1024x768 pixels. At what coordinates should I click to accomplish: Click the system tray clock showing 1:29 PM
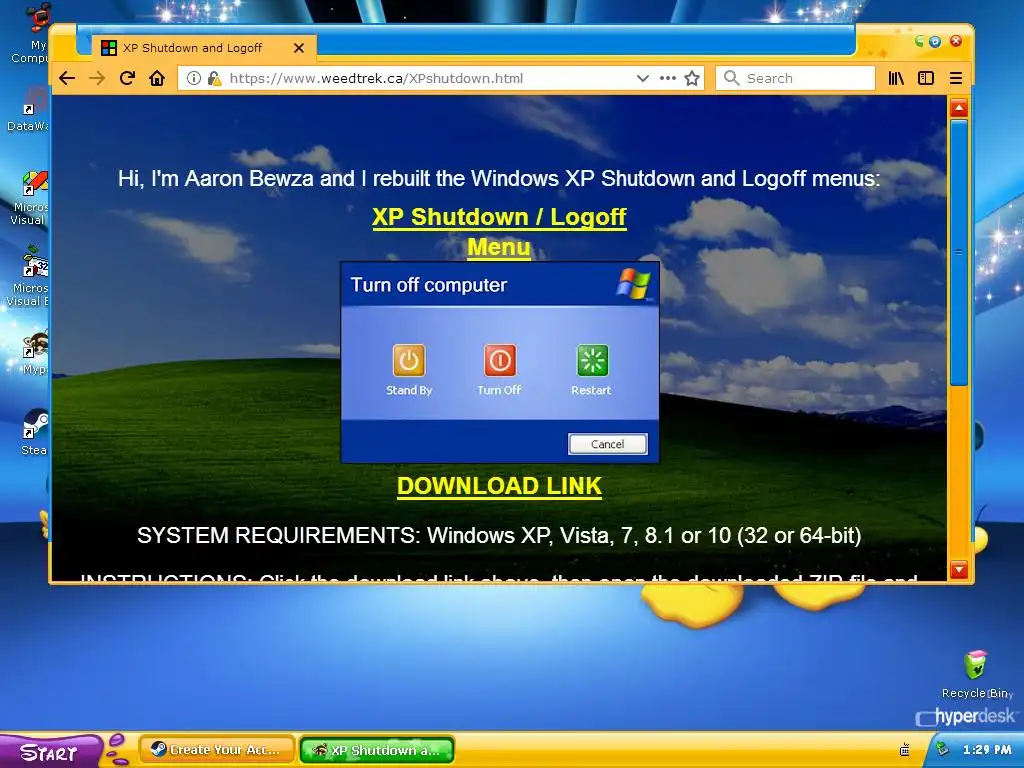(987, 750)
